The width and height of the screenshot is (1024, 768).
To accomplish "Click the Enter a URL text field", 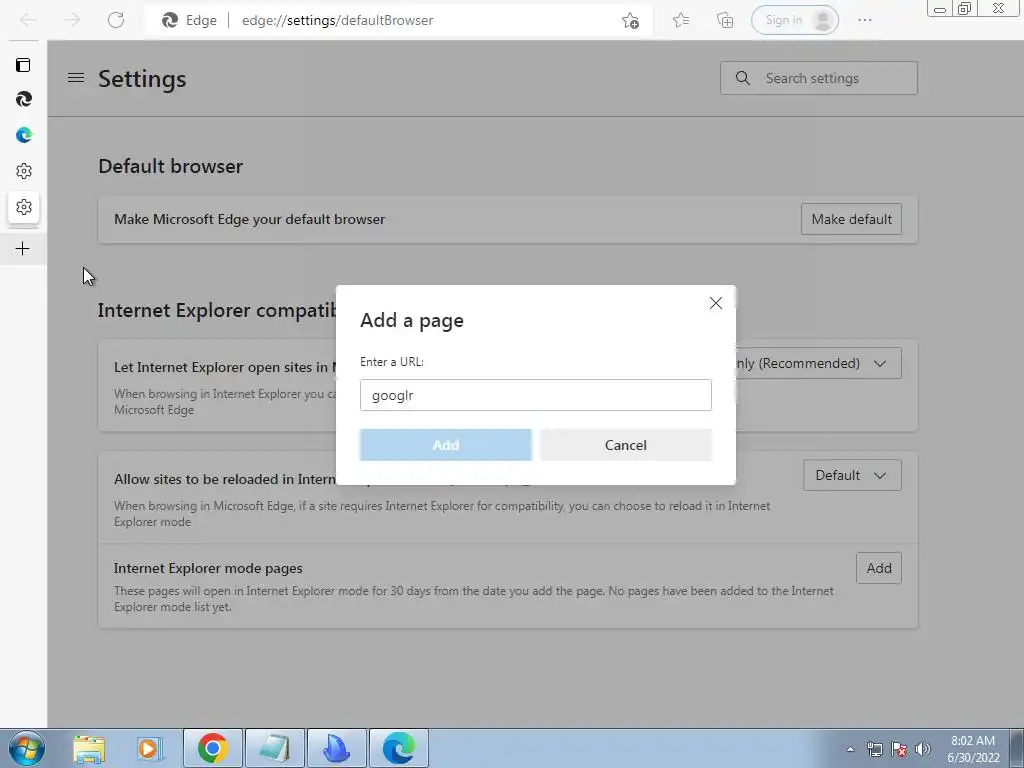I will click(x=536, y=395).
